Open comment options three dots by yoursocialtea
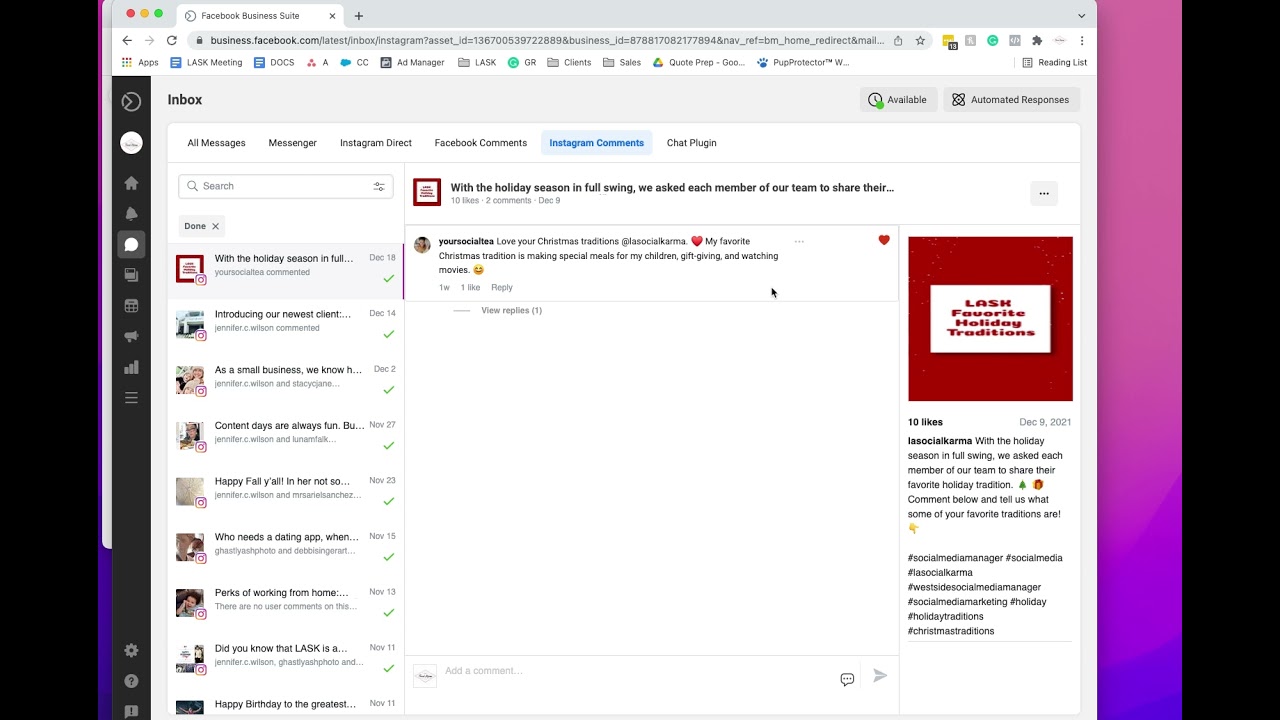 tap(799, 241)
